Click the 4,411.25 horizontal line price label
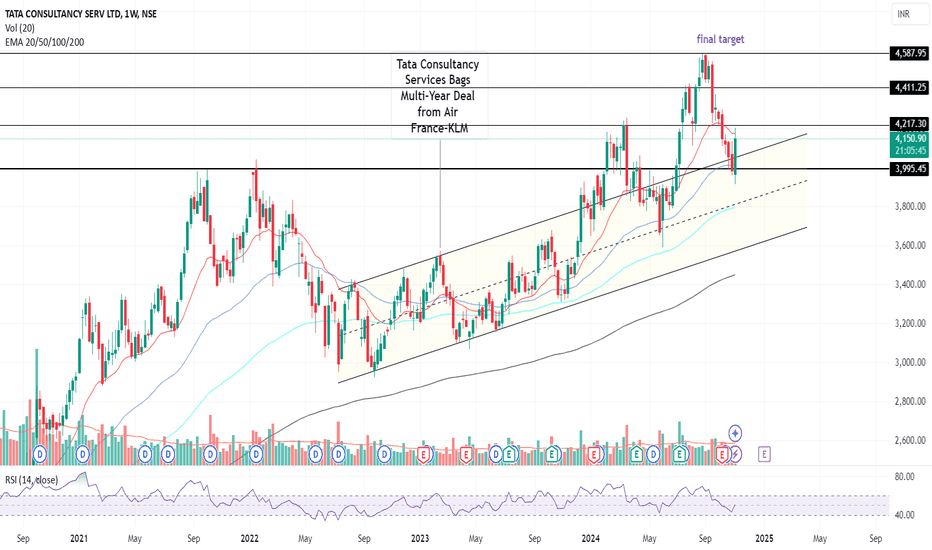The height and width of the screenshot is (550, 932). pyautogui.click(x=909, y=87)
